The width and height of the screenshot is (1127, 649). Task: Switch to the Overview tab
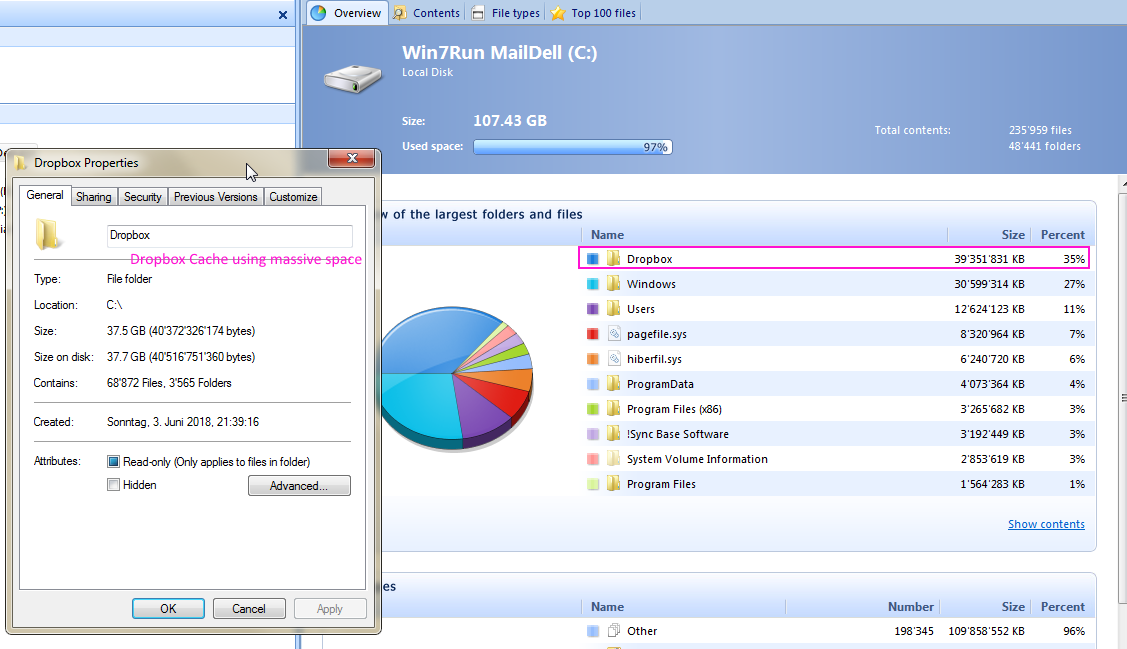click(x=348, y=13)
